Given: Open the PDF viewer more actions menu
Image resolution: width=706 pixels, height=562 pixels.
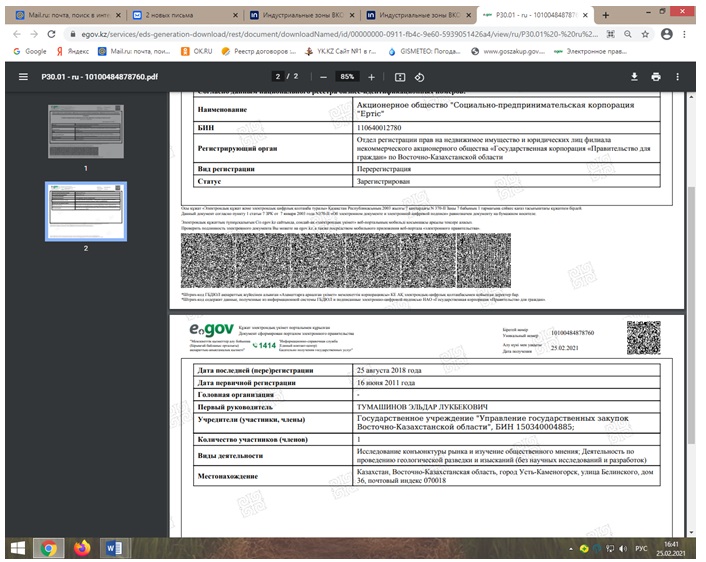Looking at the screenshot, I should tap(678, 77).
